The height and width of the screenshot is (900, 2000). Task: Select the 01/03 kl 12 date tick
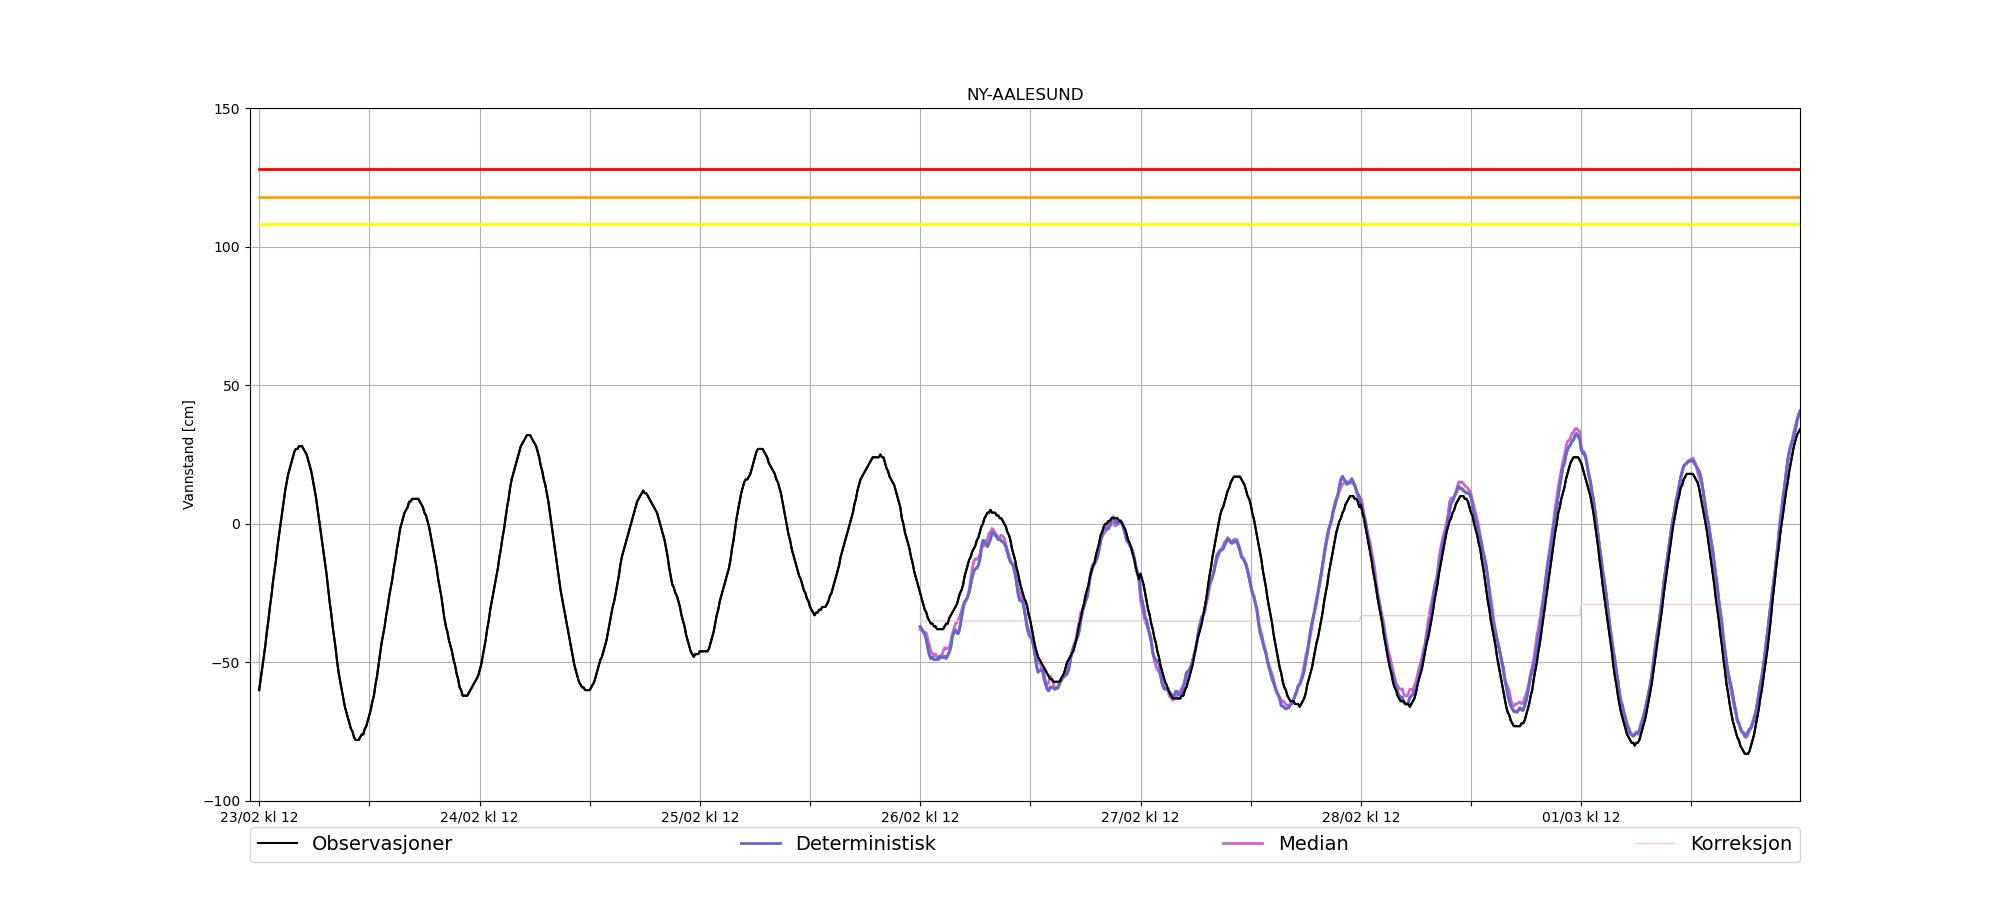click(x=1581, y=817)
